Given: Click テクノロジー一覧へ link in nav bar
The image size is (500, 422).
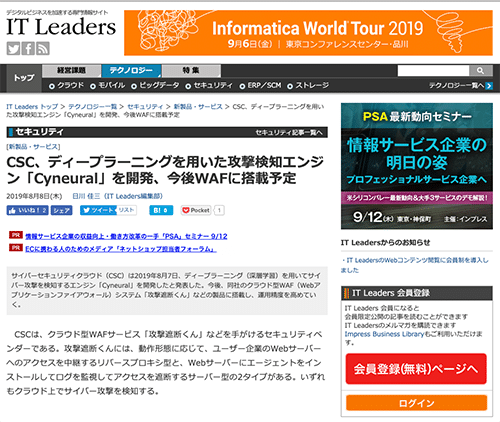Looking at the screenshot, I should pyautogui.click(x=457, y=86).
